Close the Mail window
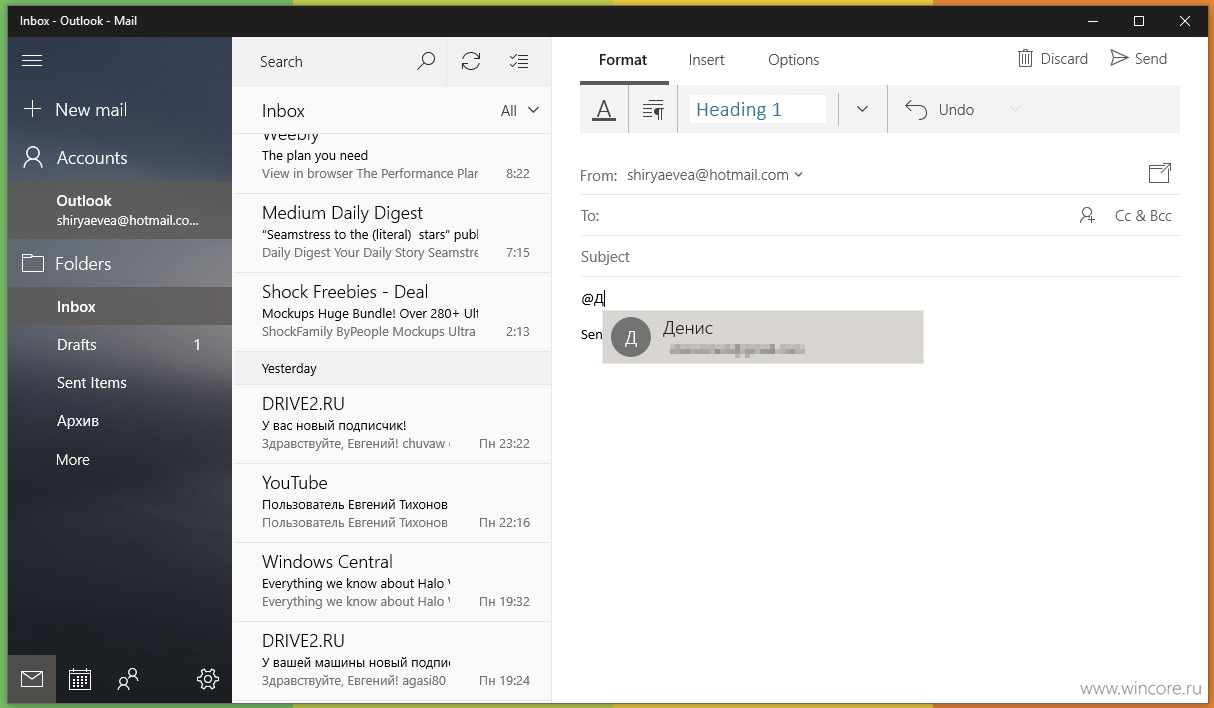This screenshot has height=708, width=1214. point(1185,21)
